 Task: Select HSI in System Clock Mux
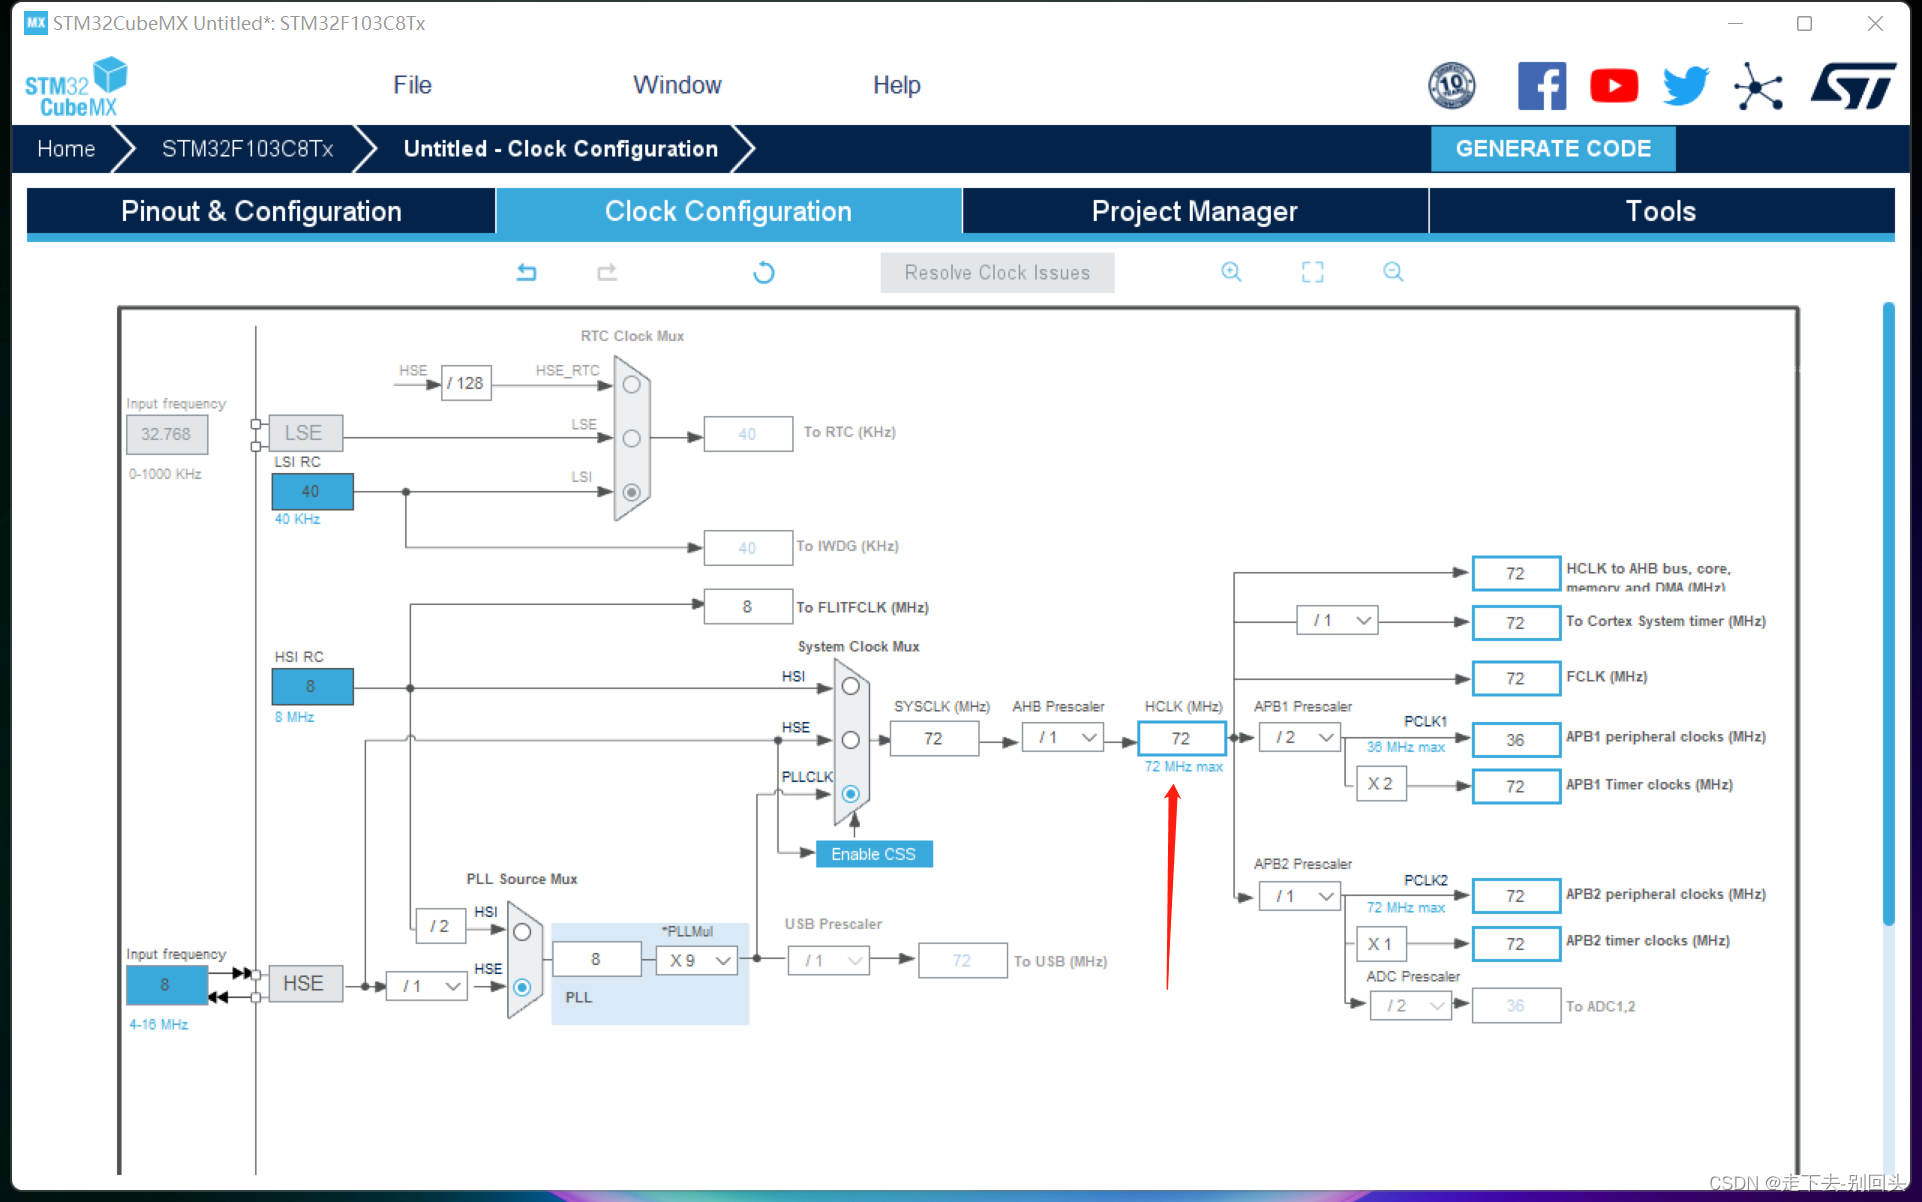click(851, 687)
